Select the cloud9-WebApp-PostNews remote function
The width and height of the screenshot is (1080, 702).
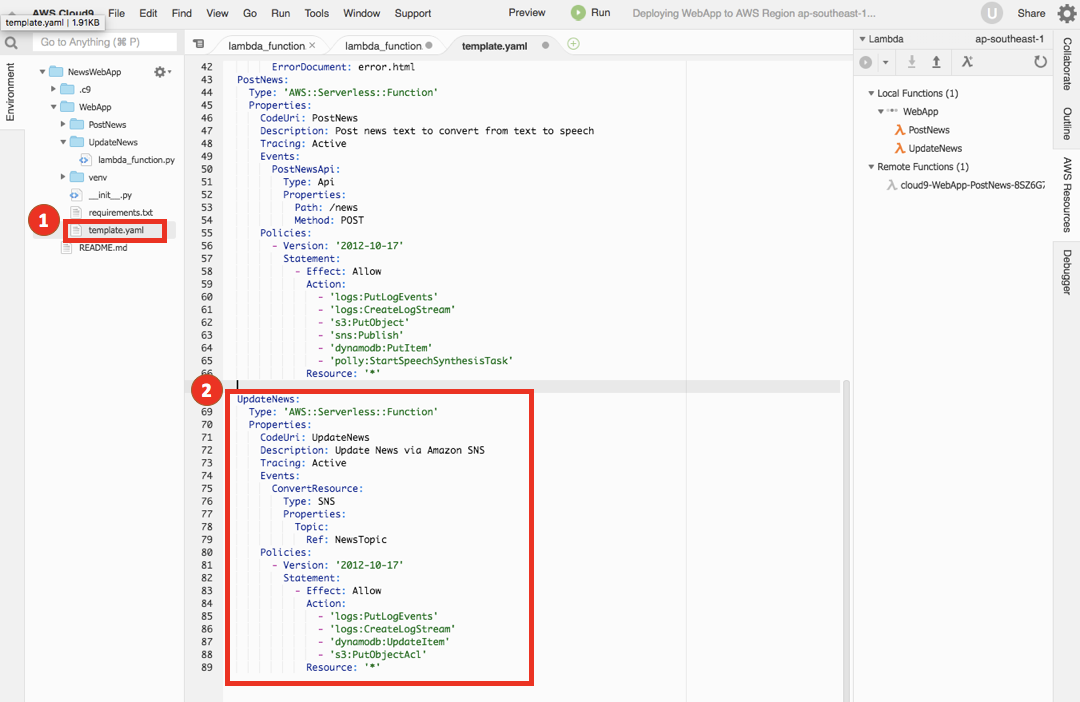[x=973, y=185]
